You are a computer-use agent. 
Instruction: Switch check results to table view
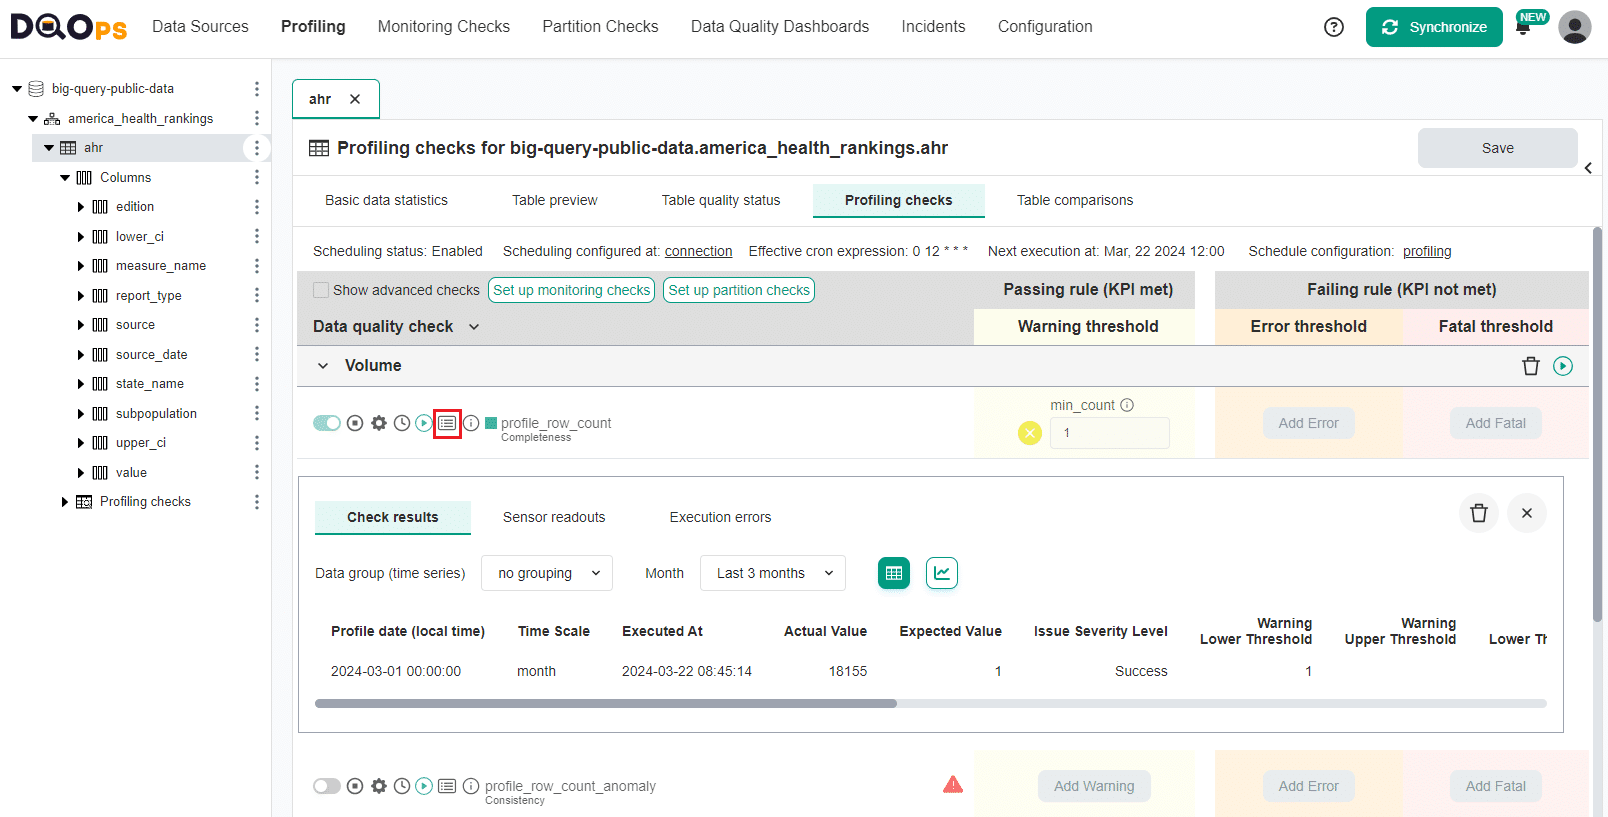[x=894, y=573]
